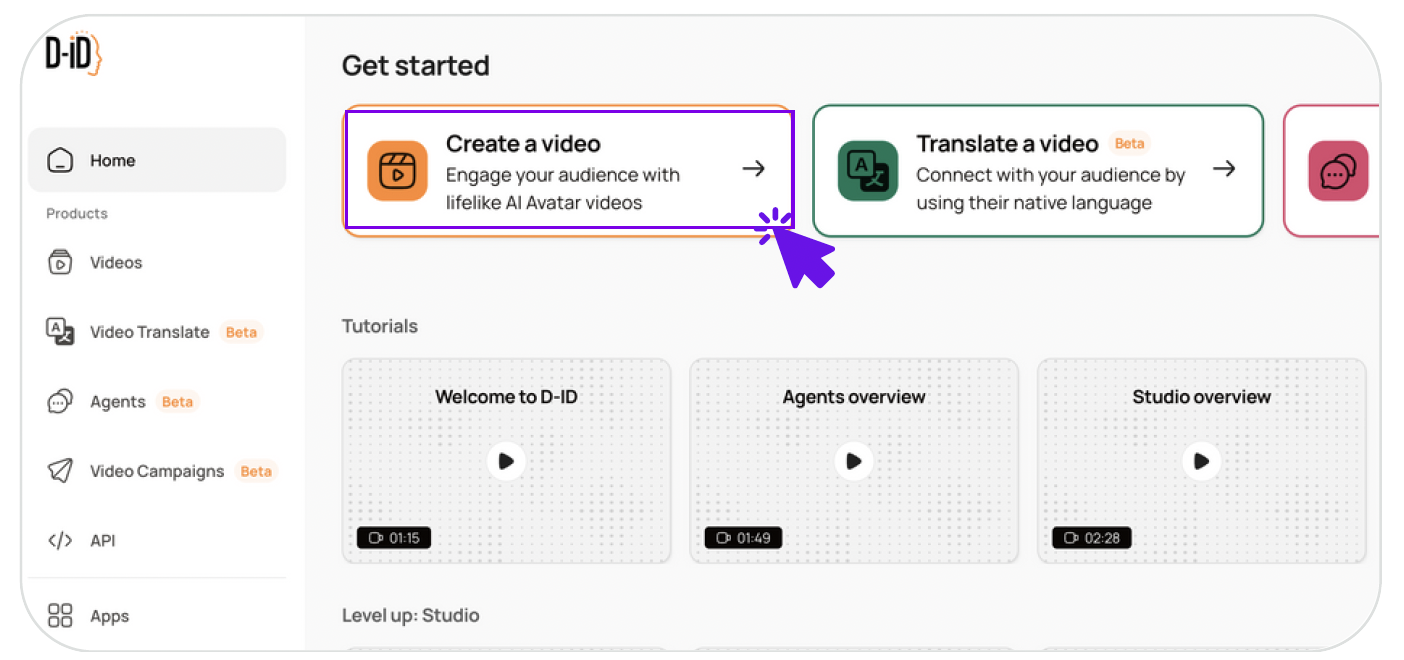
Task: Click the API code brackets icon
Action: (x=61, y=541)
